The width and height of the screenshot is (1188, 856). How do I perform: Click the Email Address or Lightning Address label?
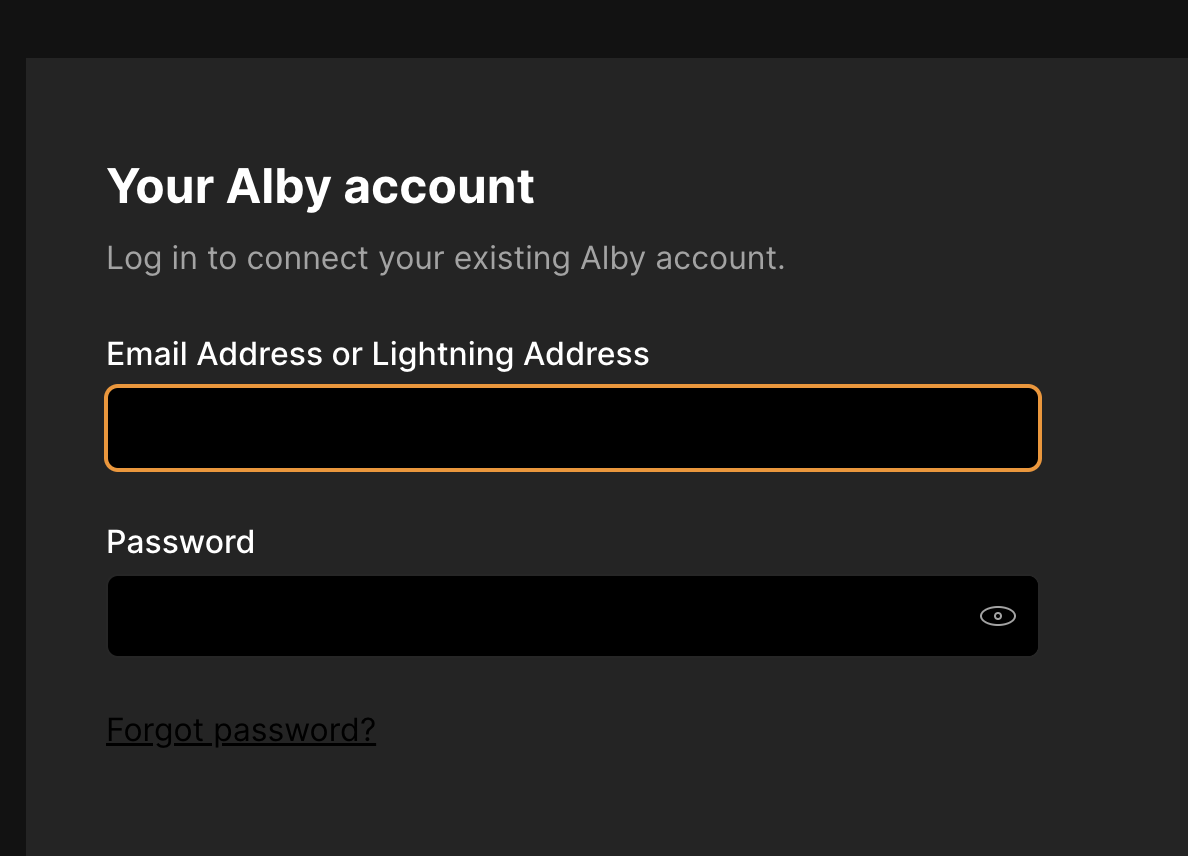[x=377, y=354]
